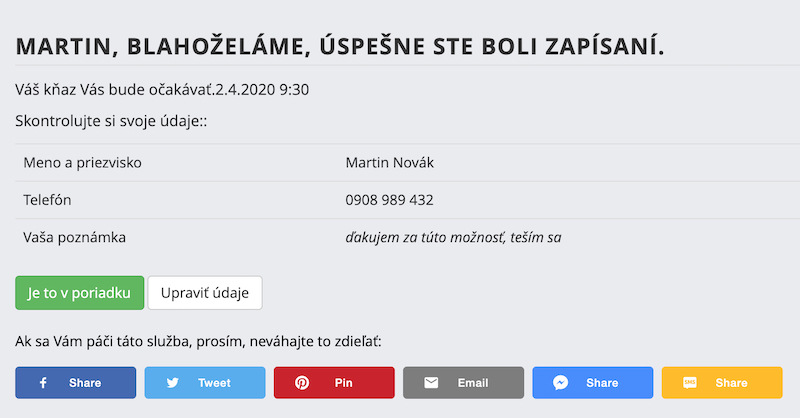Click the "Martin, blahoželáme" confirmation heading
The width and height of the screenshot is (800, 418).
click(x=340, y=46)
